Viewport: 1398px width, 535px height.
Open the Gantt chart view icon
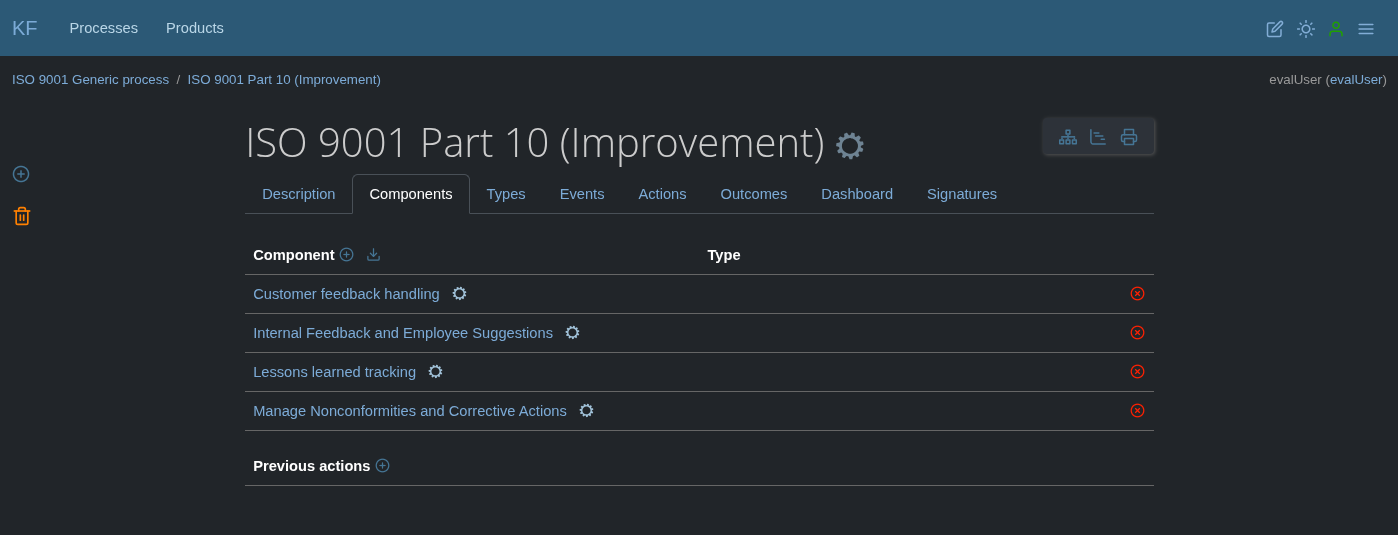point(1098,137)
